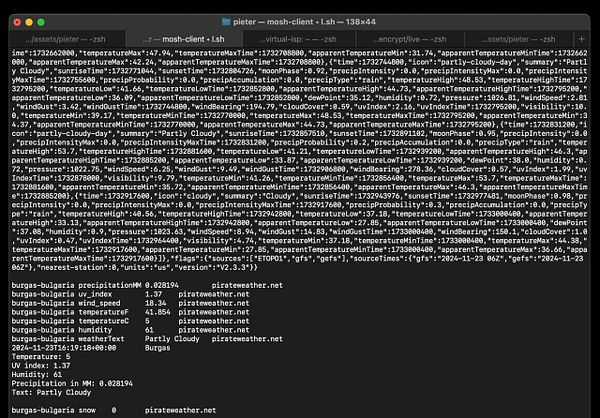Maximize the window using green button
This screenshot has height=418, width=600.
(41, 22)
